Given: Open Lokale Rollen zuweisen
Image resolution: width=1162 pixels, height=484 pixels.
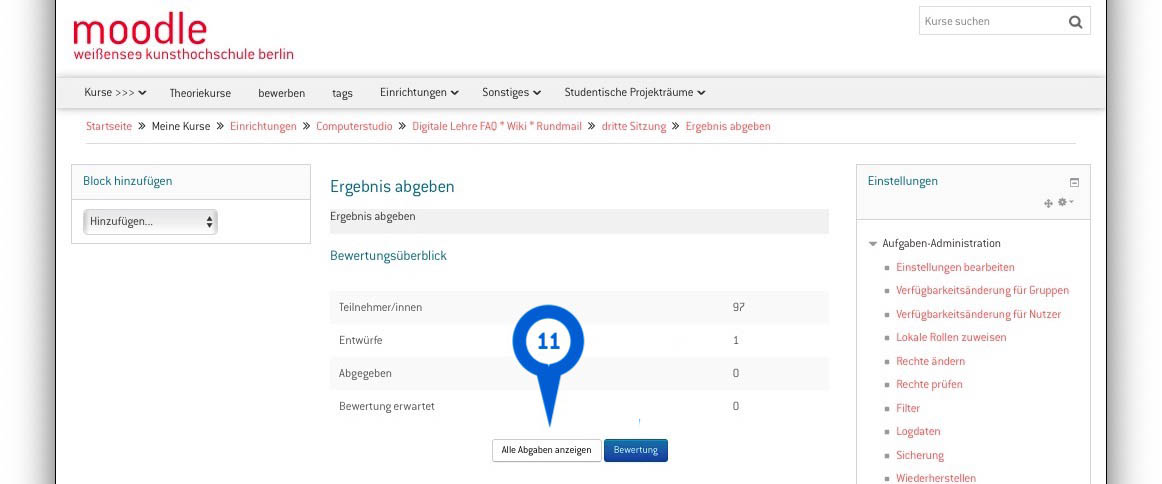Looking at the screenshot, I should coord(951,337).
